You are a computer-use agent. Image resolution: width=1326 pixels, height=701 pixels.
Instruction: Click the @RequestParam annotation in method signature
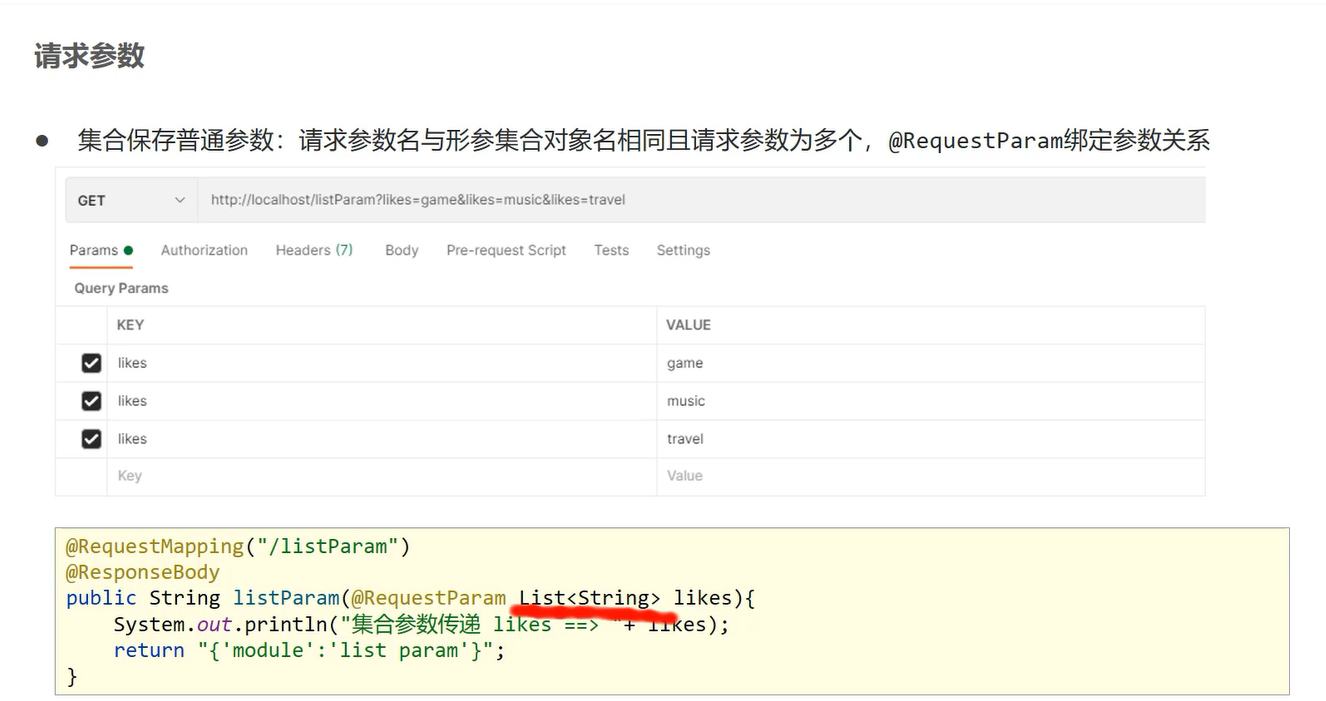pos(428,598)
